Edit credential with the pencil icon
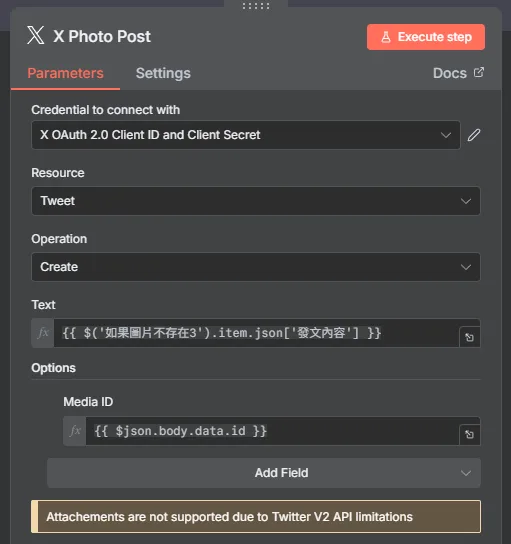The height and width of the screenshot is (544, 511). 474,135
